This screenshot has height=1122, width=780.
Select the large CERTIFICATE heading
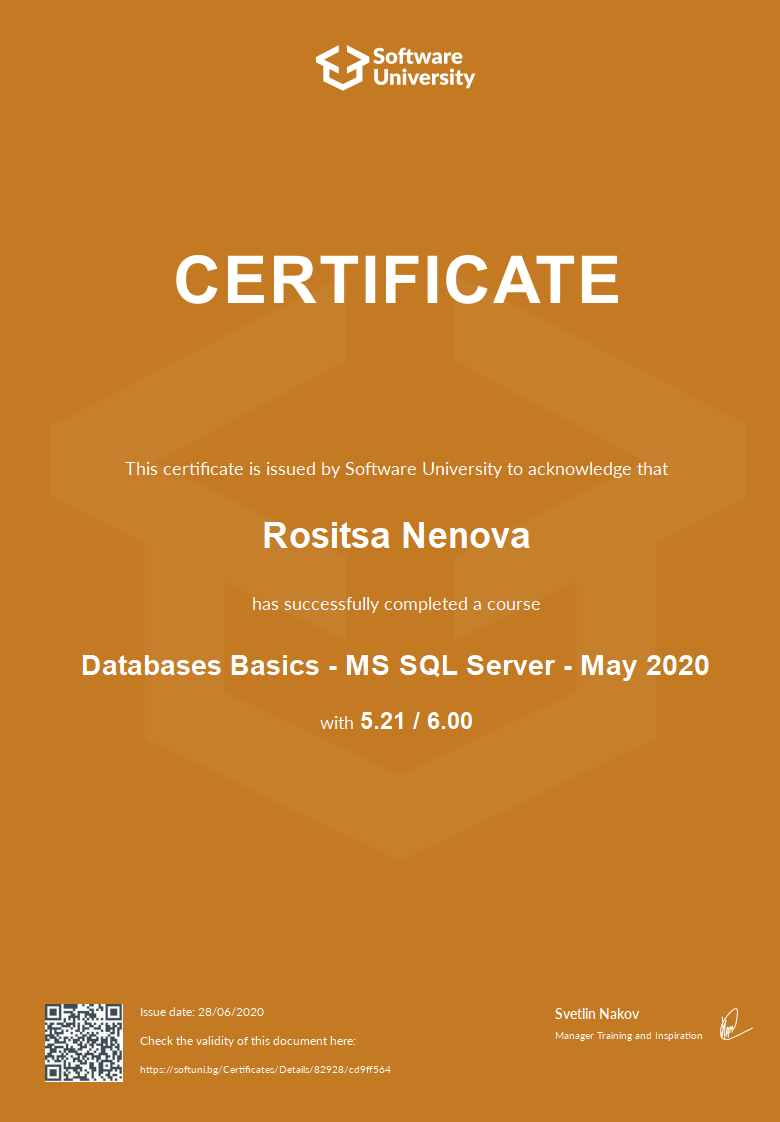click(x=397, y=279)
